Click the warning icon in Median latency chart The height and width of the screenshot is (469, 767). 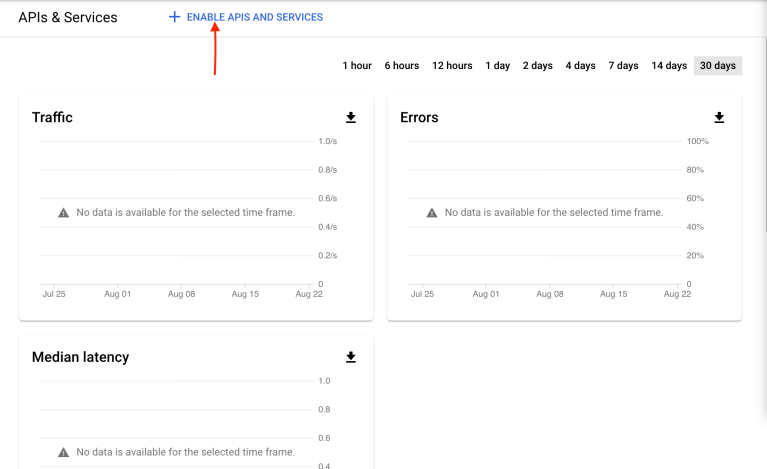coord(63,452)
